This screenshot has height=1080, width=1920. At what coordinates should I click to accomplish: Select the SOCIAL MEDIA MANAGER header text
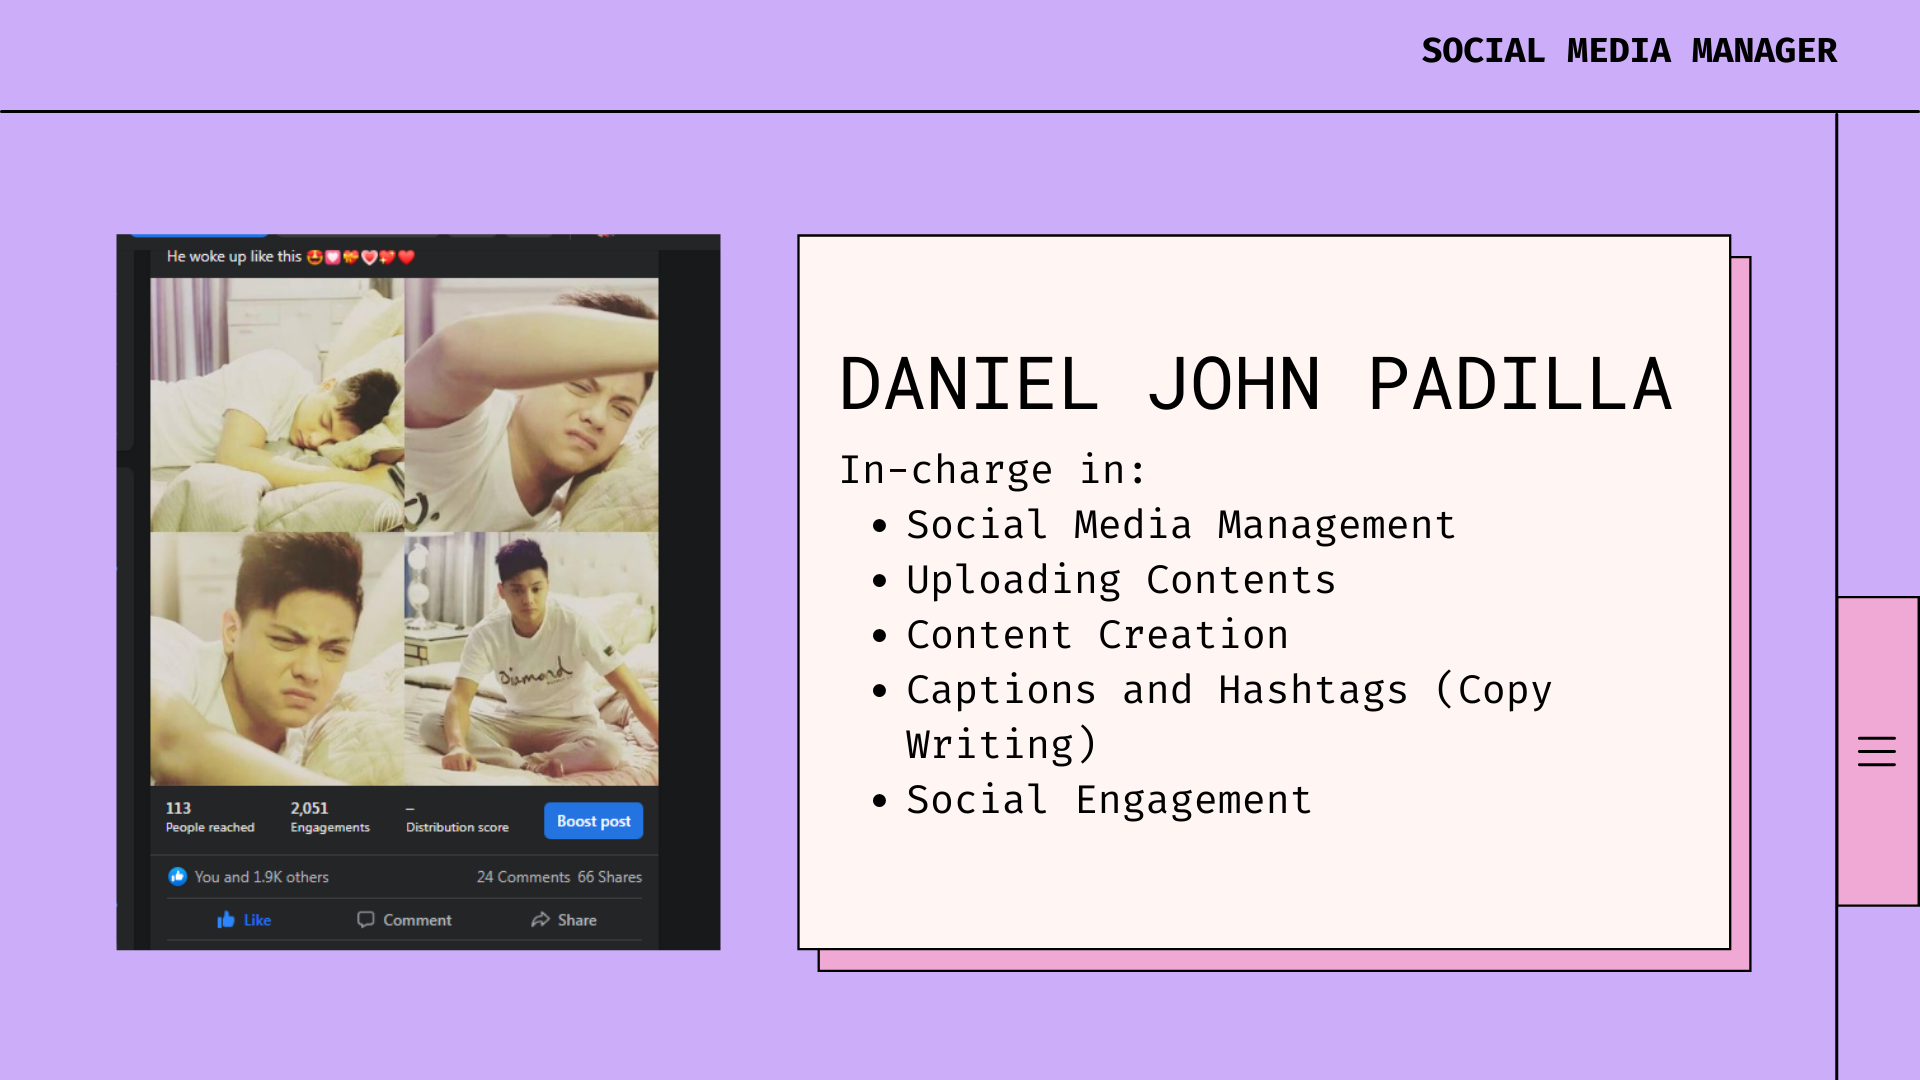click(x=1628, y=51)
